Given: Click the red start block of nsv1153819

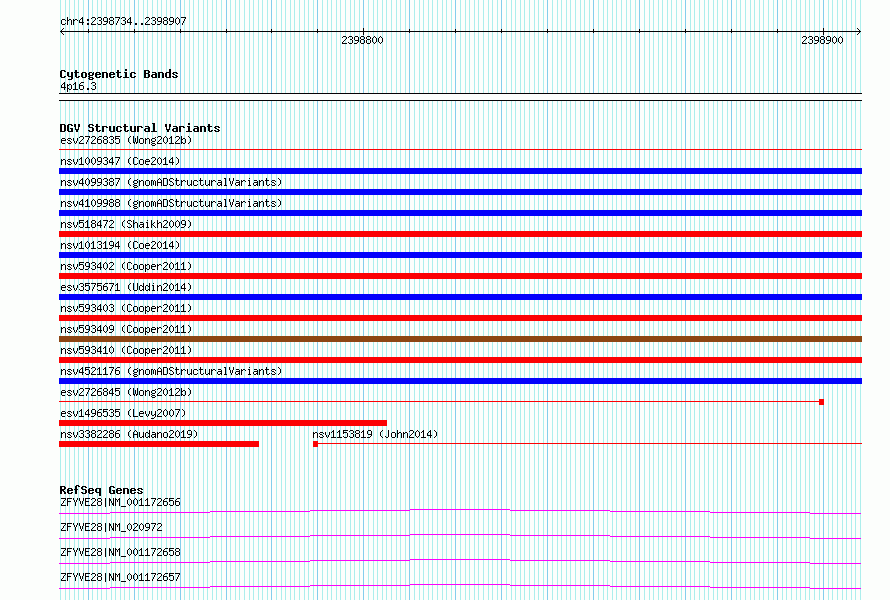Looking at the screenshot, I should [x=316, y=444].
